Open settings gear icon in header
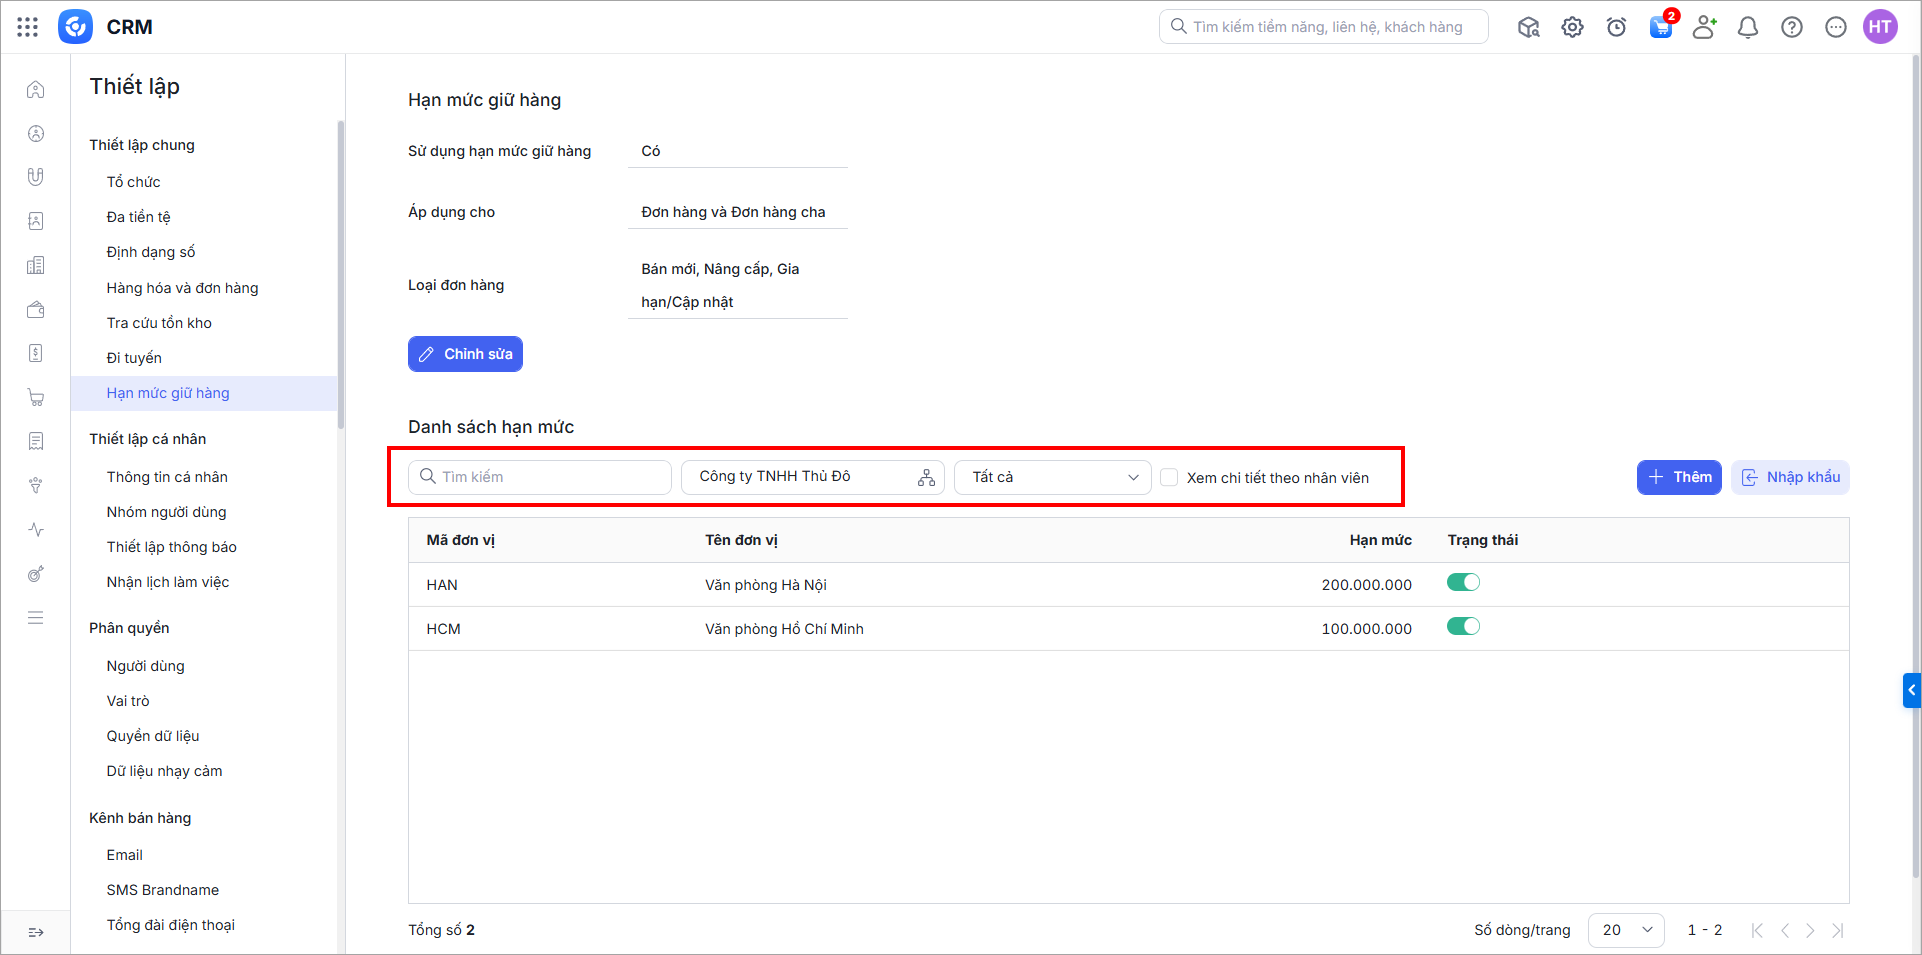1922x955 pixels. (x=1572, y=27)
